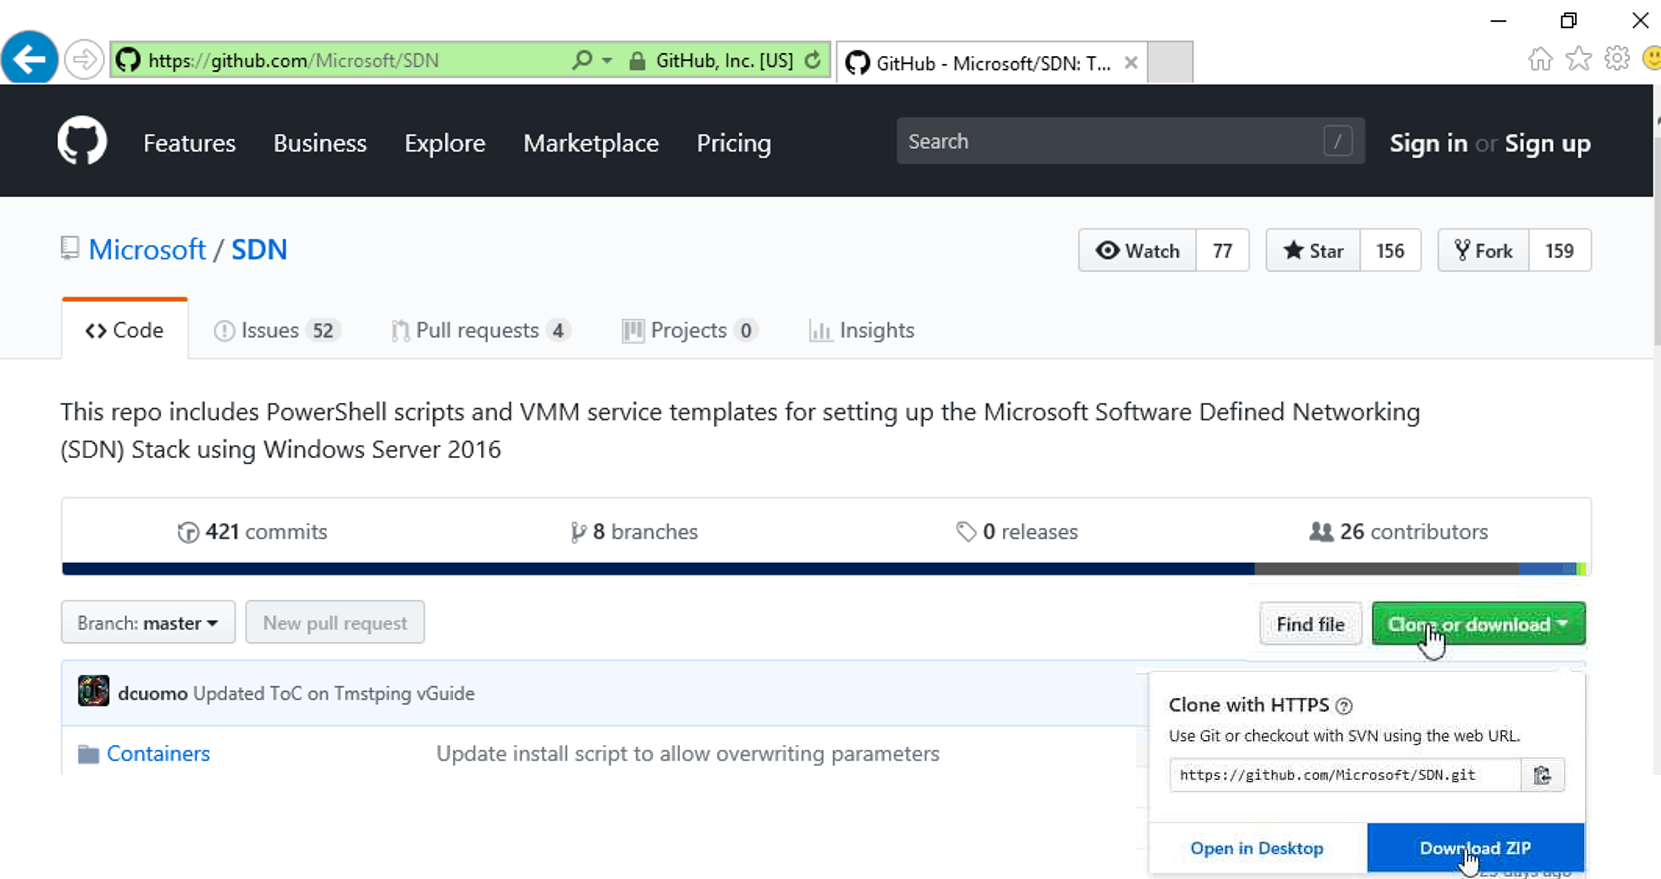Image resolution: width=1661 pixels, height=879 pixels.
Task: Click the Sign up link
Action: click(1547, 143)
